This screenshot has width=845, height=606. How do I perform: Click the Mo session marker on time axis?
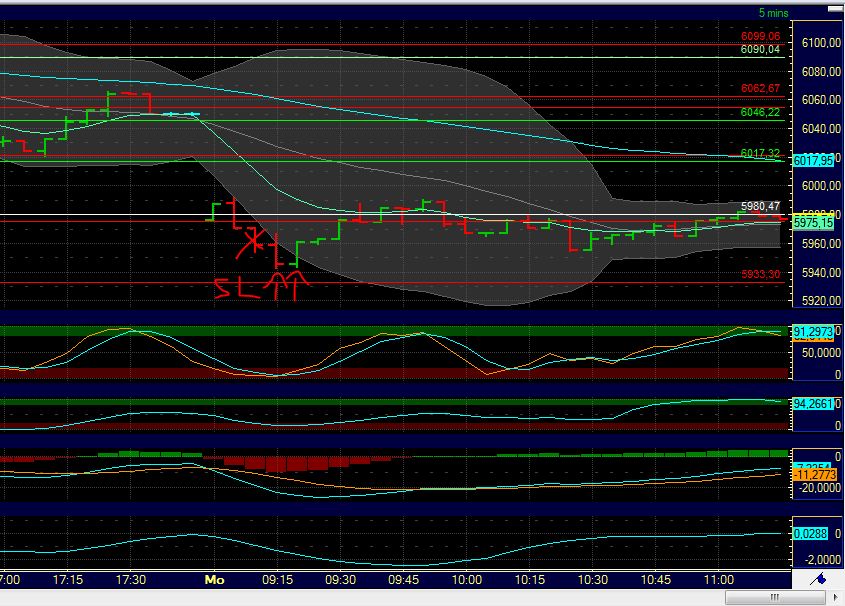click(x=213, y=579)
